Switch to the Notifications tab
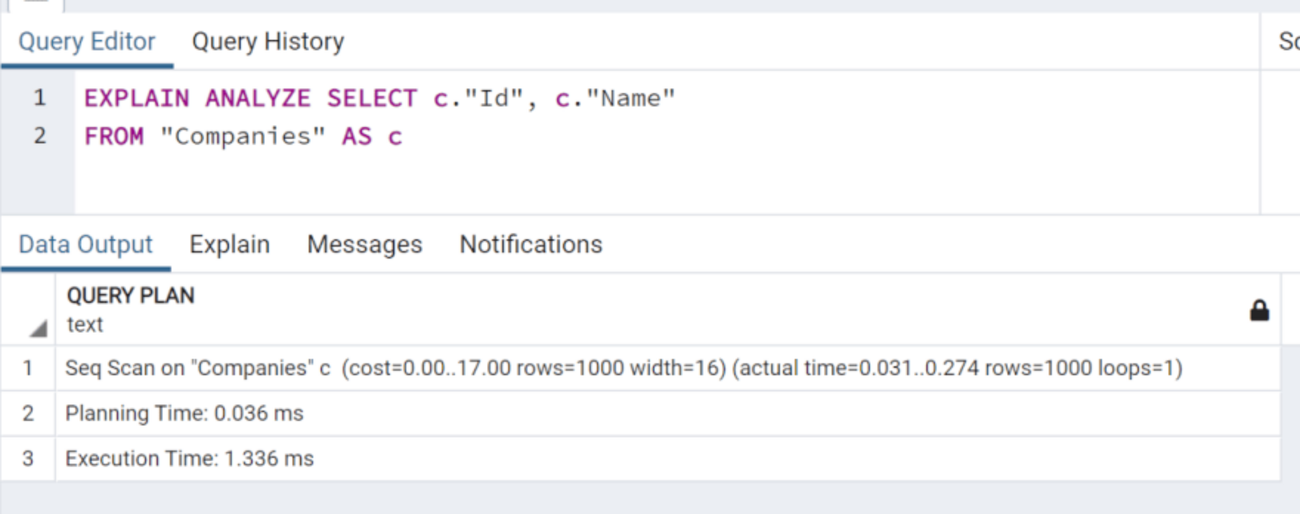 tap(531, 245)
